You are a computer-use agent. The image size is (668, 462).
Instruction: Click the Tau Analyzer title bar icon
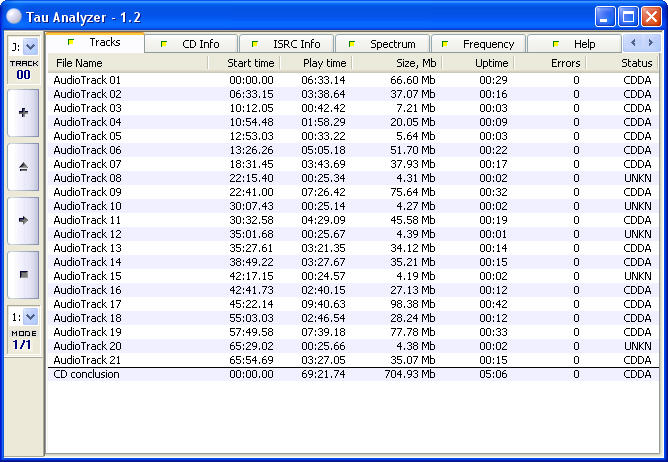click(x=13, y=16)
